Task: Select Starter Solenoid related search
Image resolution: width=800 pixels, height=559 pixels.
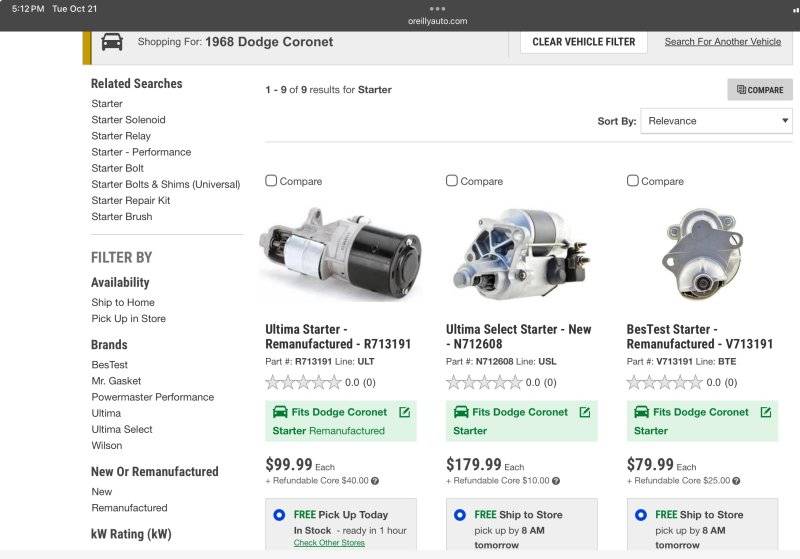Action: pos(128,120)
